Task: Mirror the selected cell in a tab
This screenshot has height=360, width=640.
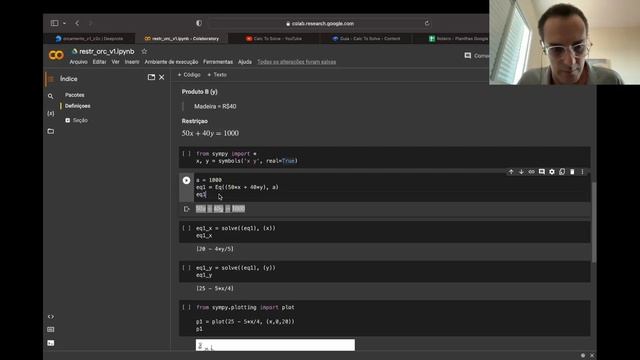Action: point(562,172)
